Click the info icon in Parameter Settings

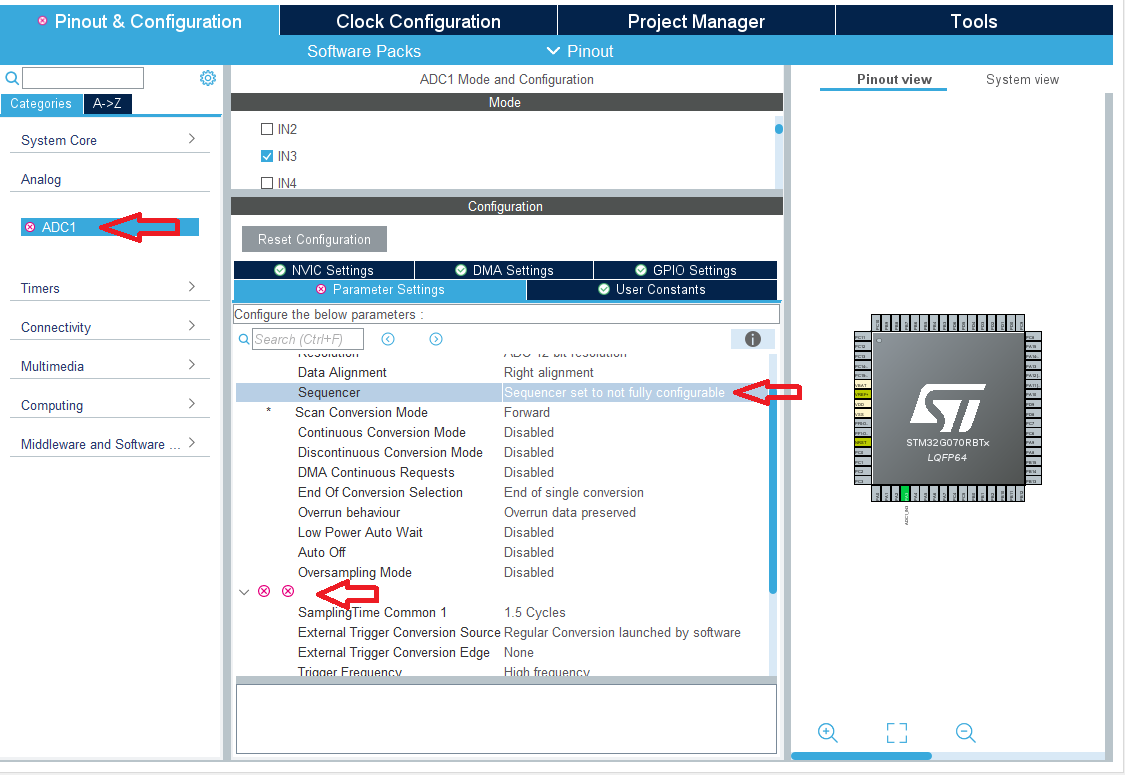751,339
